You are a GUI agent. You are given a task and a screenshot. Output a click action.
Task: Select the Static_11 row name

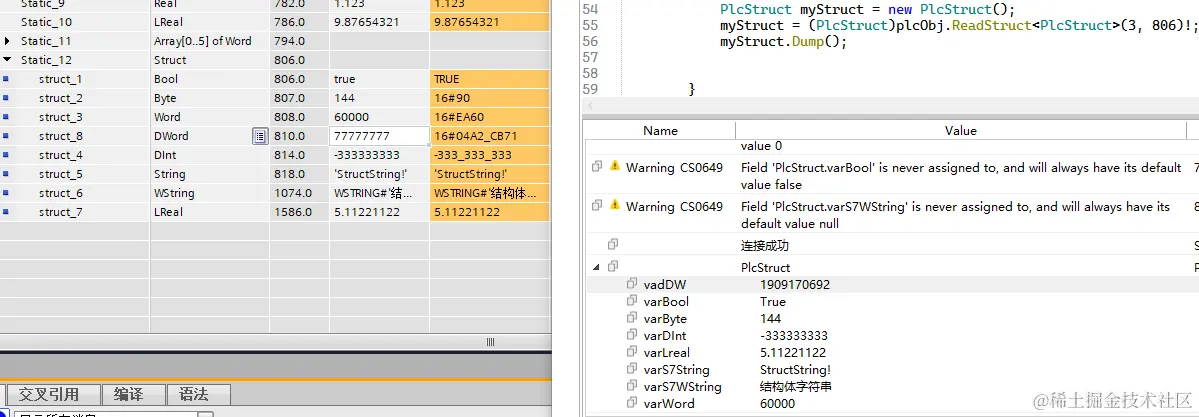46,41
